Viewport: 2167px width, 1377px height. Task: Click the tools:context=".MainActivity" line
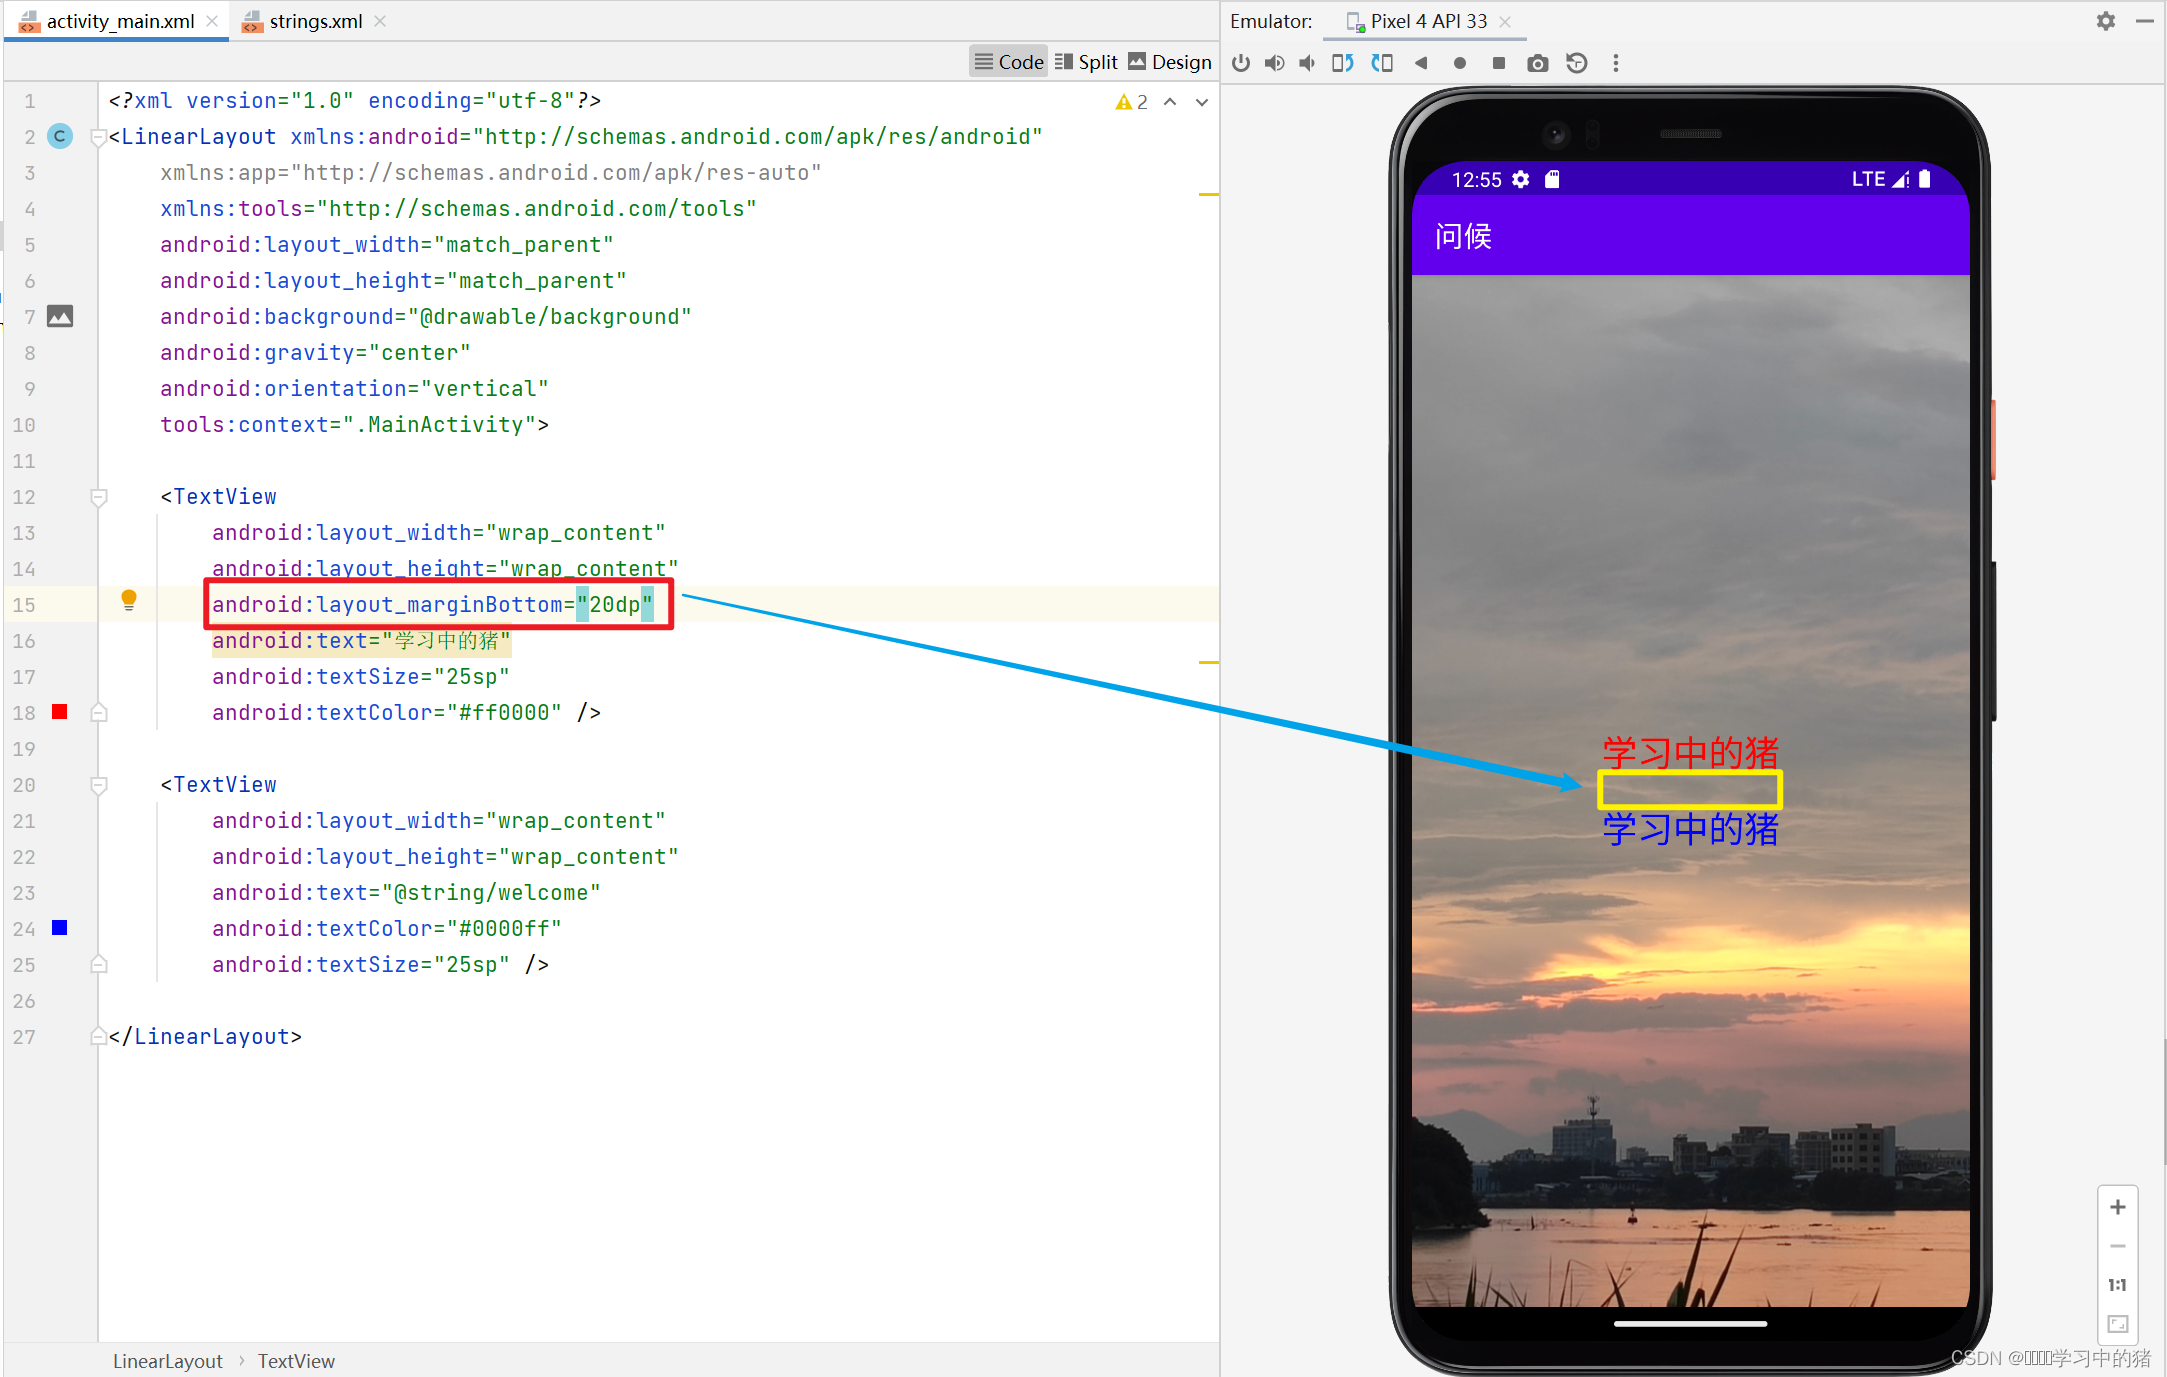click(354, 425)
